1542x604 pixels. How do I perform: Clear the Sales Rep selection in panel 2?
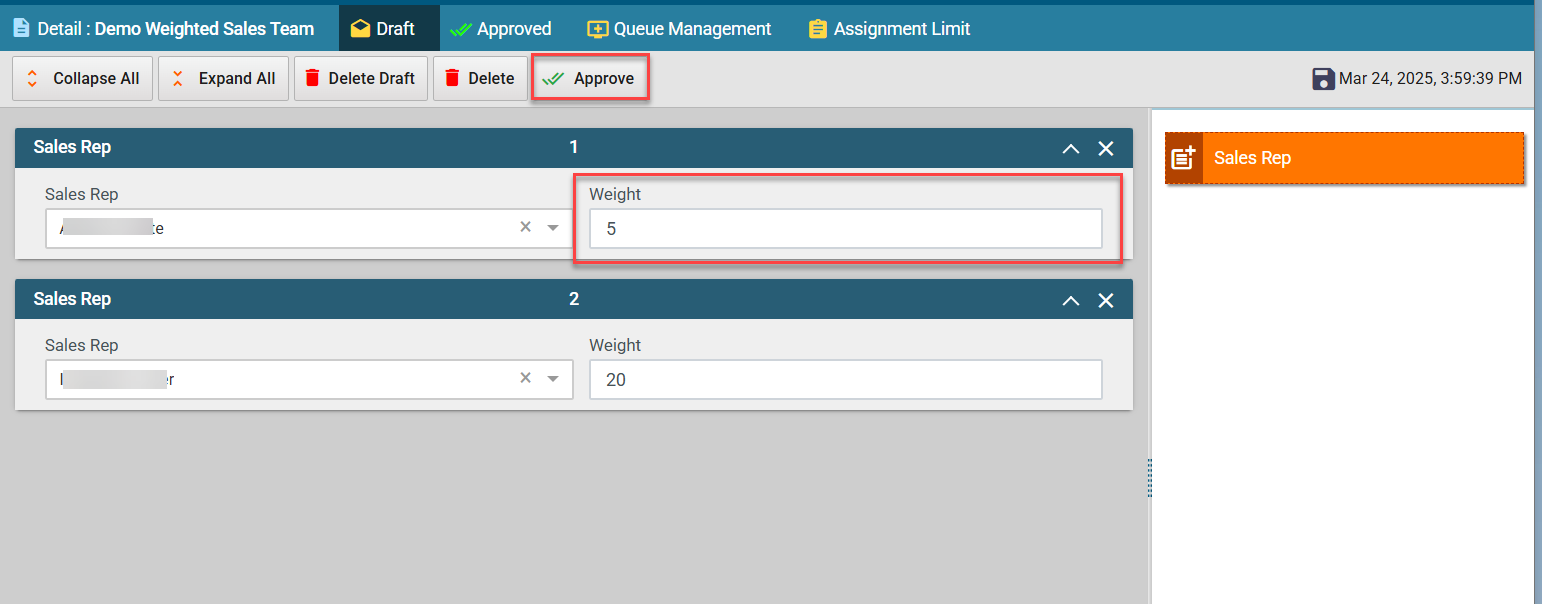click(525, 379)
